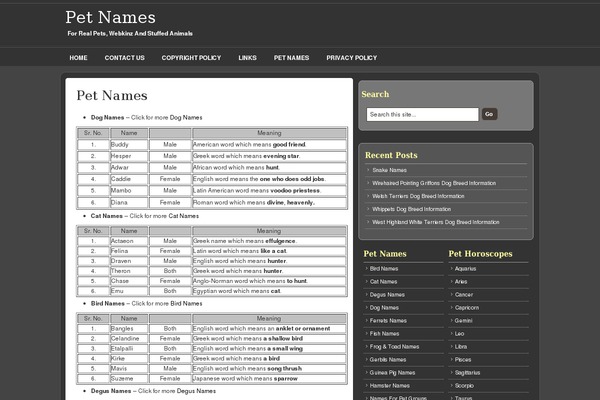600x400 pixels.
Task: Select the Adwar name cell
Action: click(129, 168)
